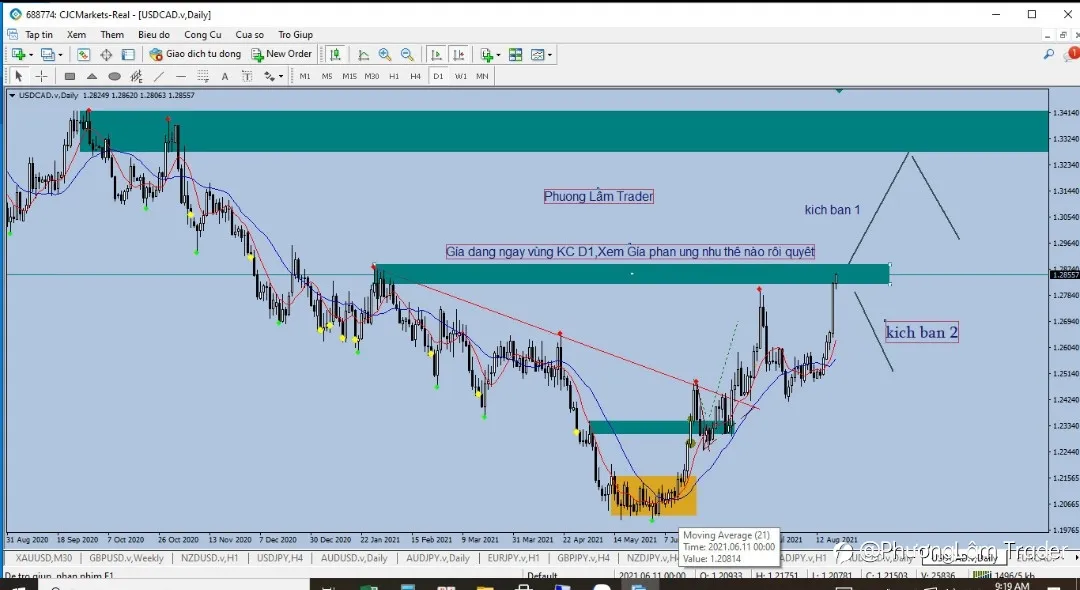Screen dimensions: 1080x590
Task: Click the panel-list icon before Giao dich tu dong
Action: click(x=128, y=54)
